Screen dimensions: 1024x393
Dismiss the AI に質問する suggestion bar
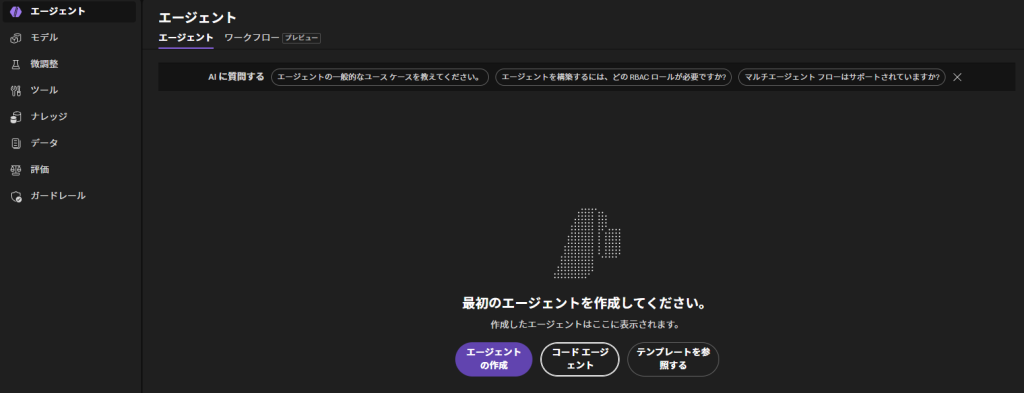coord(957,77)
